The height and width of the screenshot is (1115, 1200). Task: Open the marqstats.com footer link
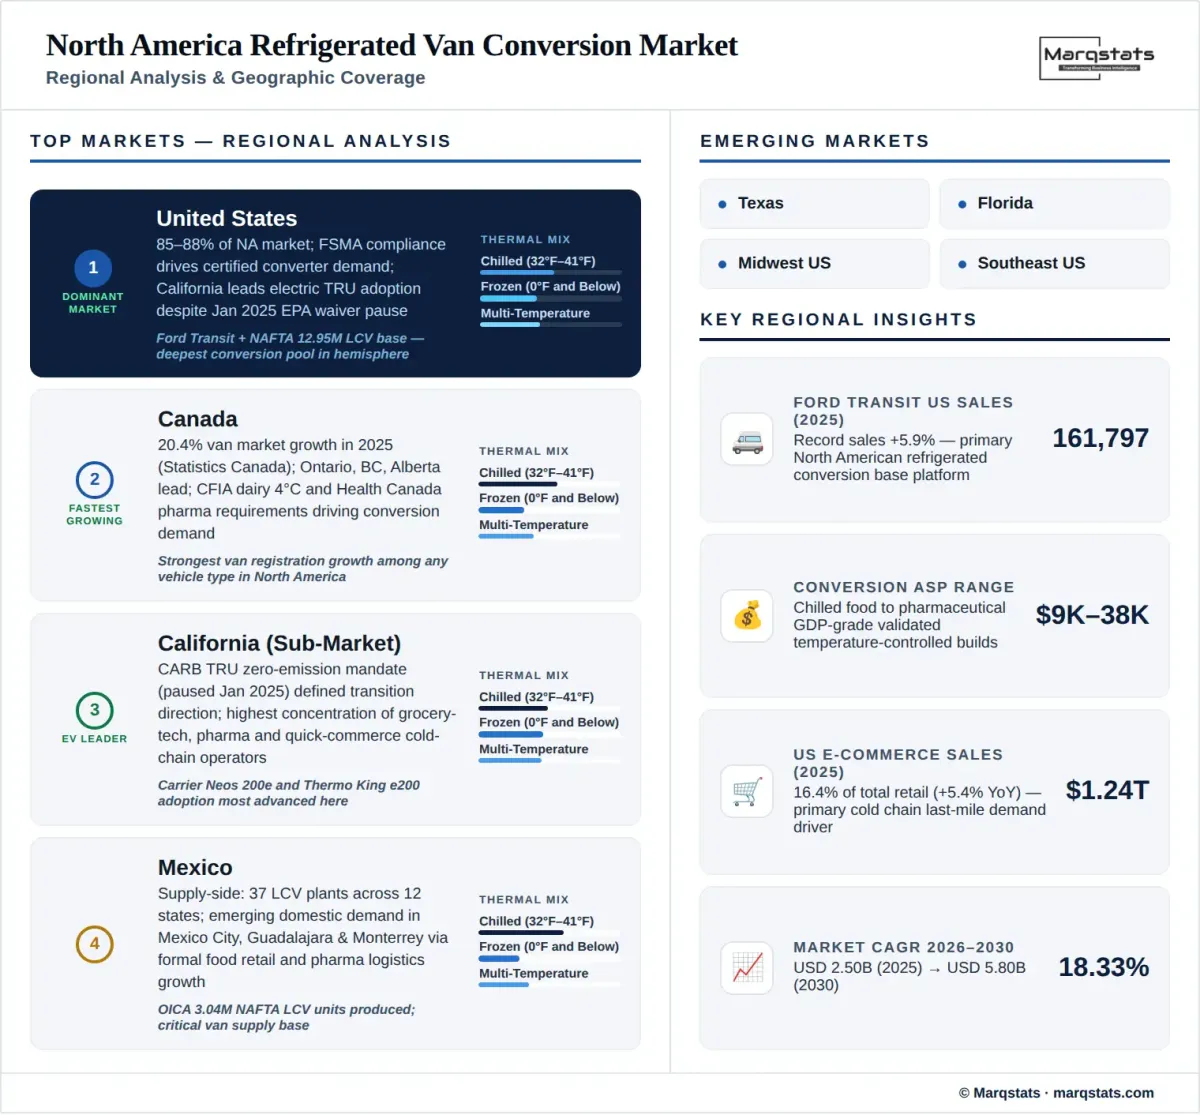(1103, 1093)
